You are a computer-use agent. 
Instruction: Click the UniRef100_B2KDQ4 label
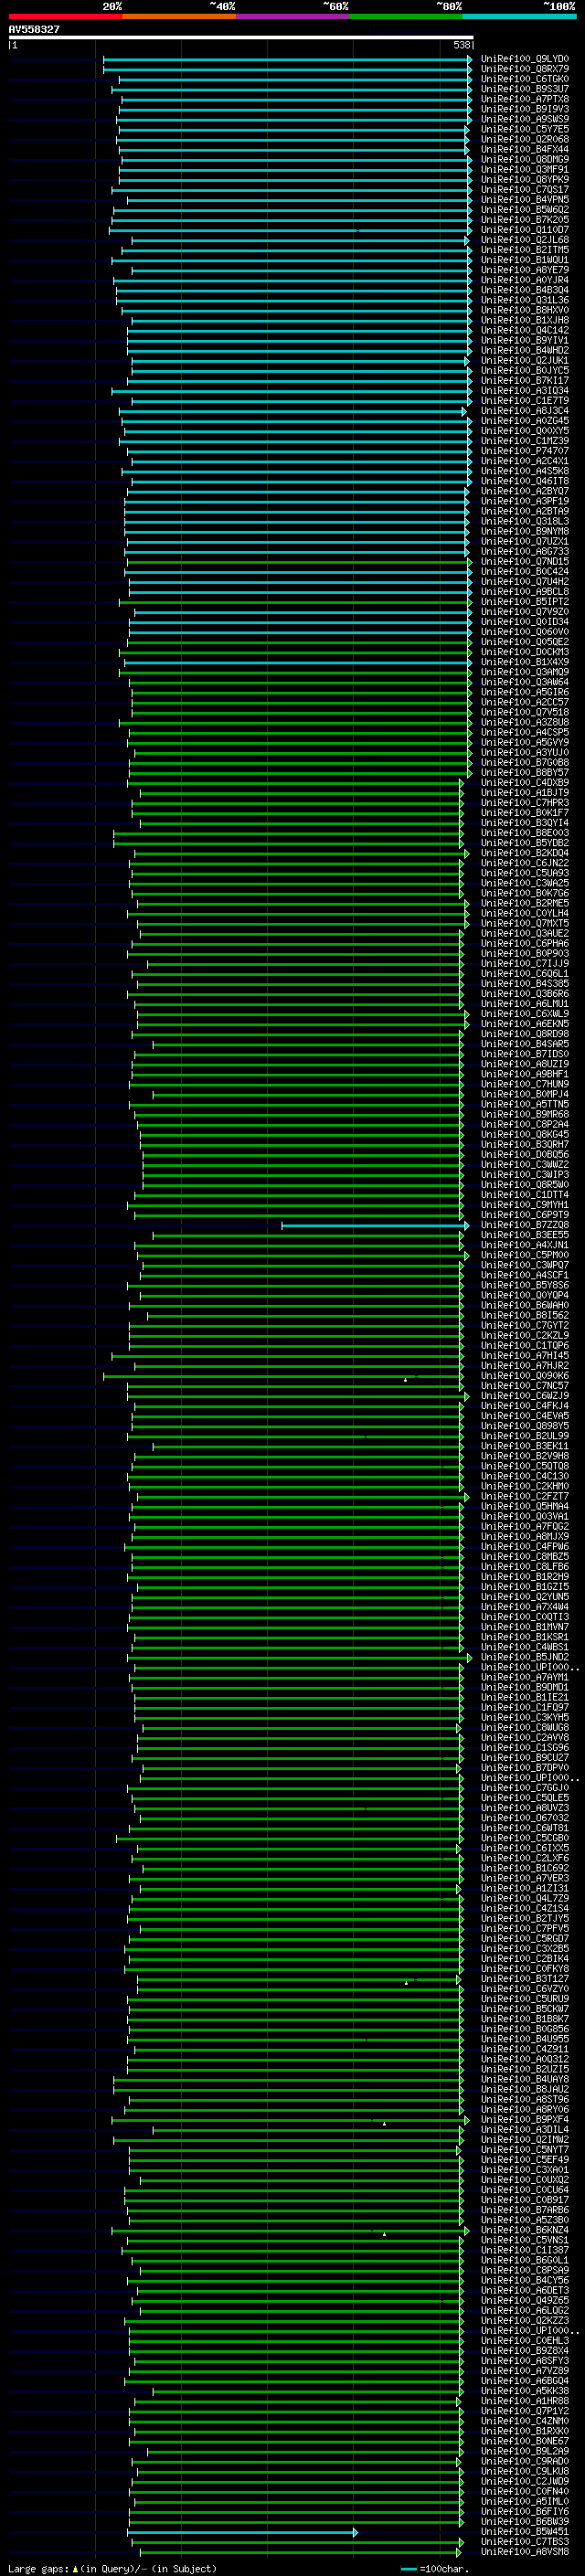click(525, 853)
